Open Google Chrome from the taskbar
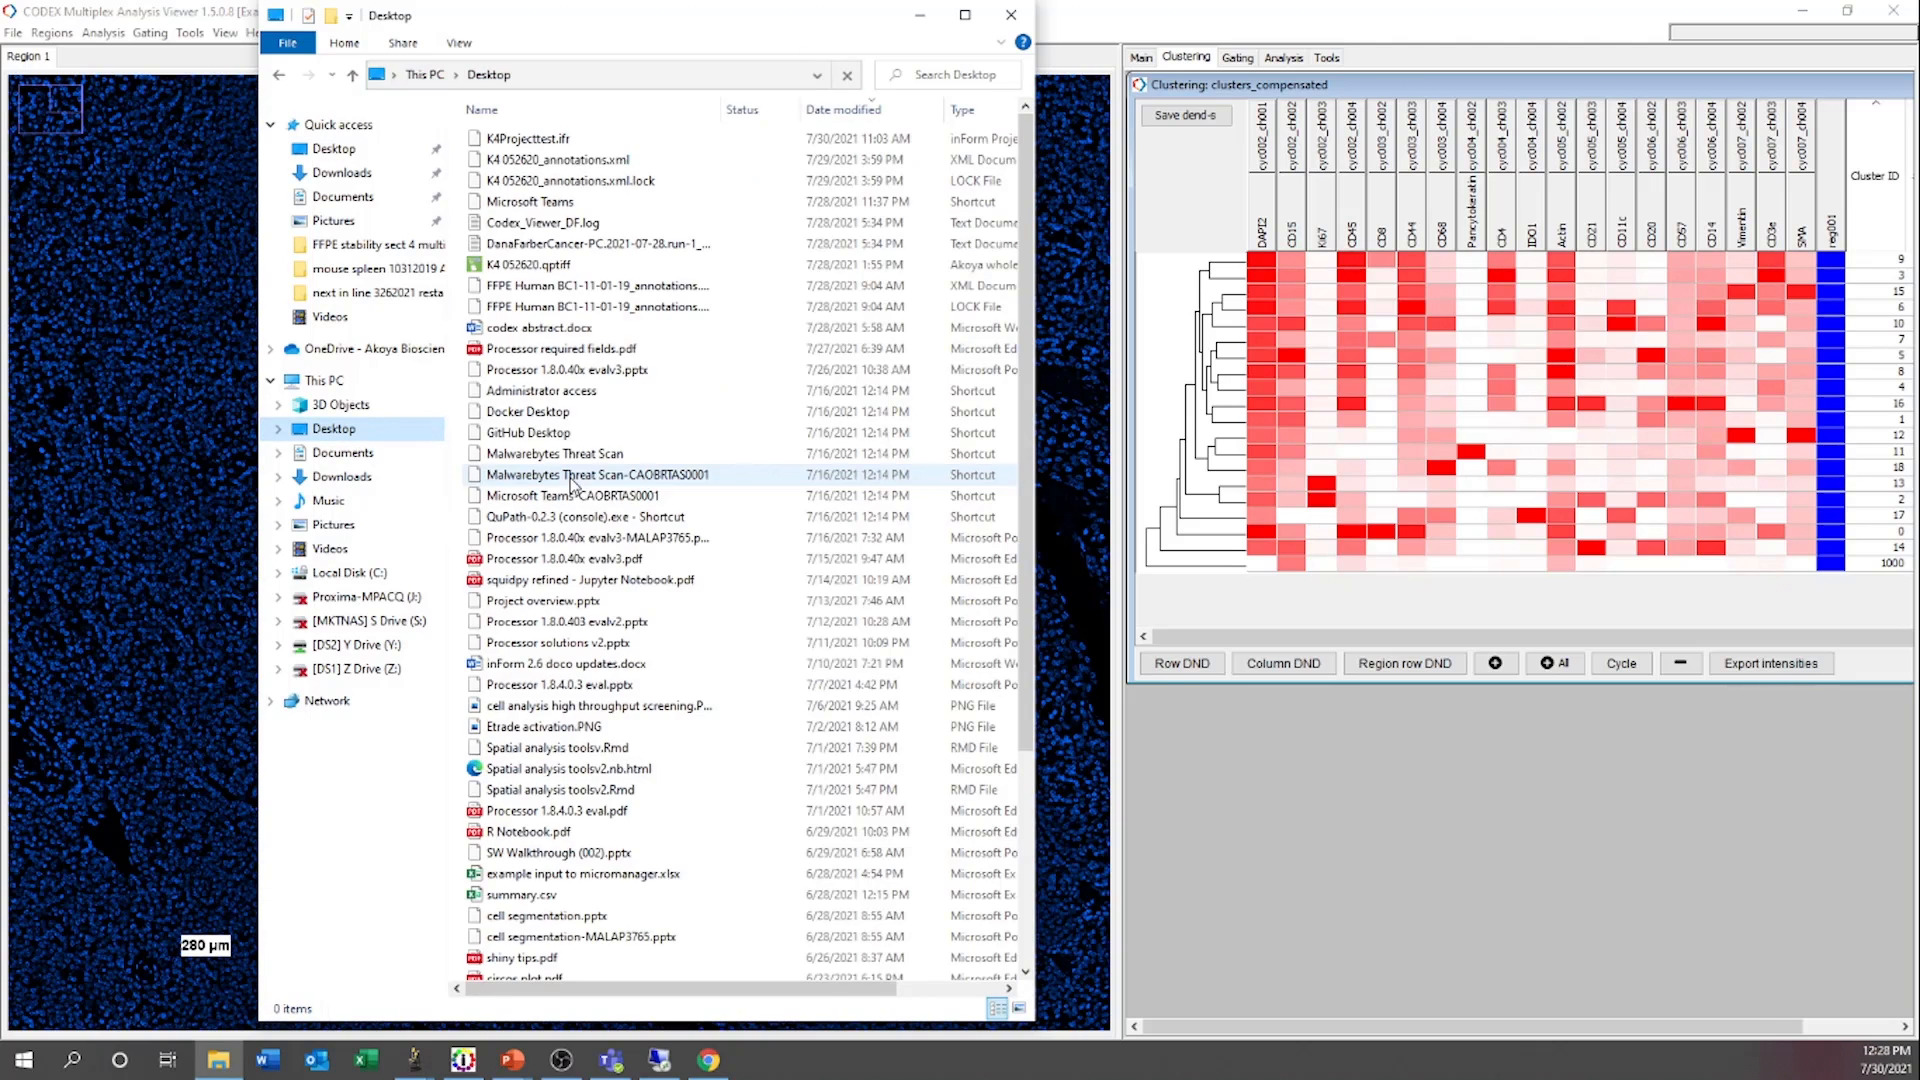The image size is (1920, 1080). click(708, 1060)
